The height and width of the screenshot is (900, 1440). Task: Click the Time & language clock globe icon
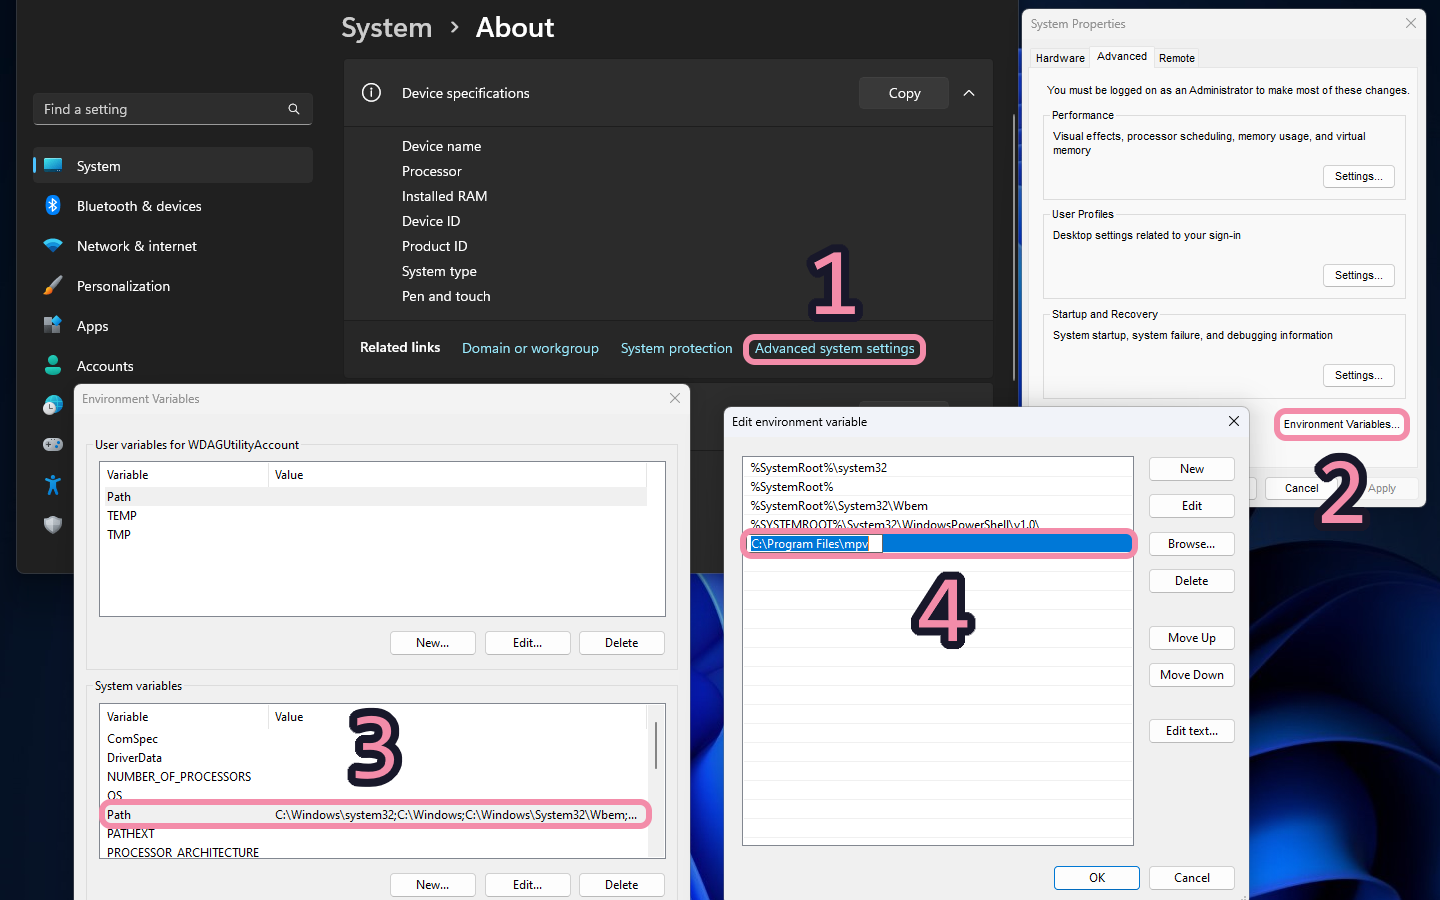[x=53, y=405]
